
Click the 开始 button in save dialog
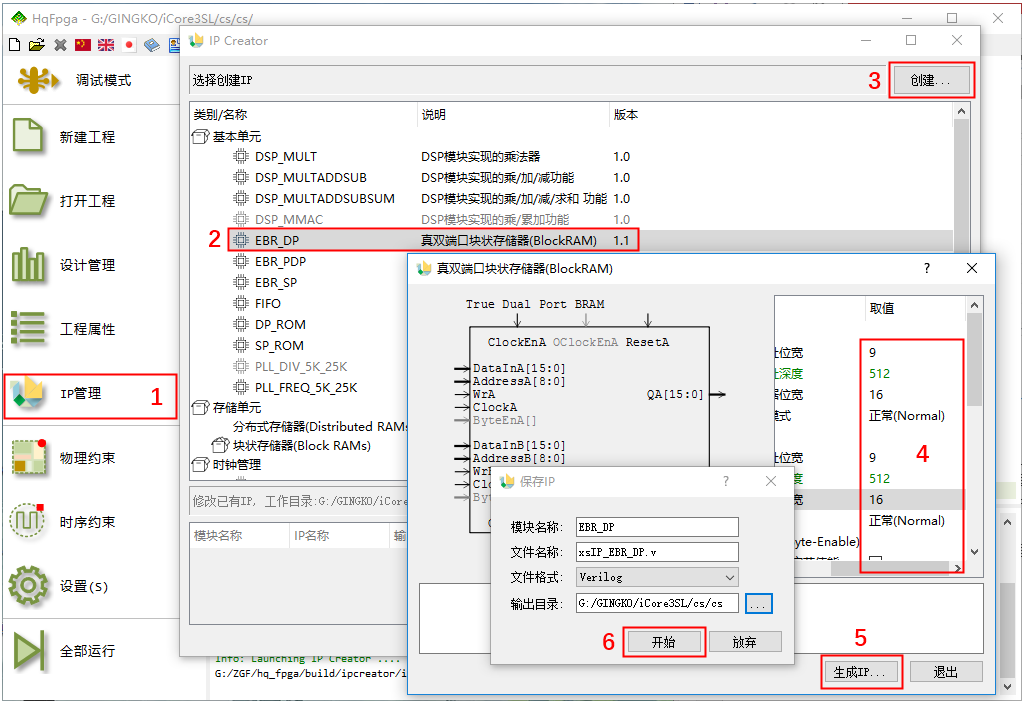tap(664, 642)
